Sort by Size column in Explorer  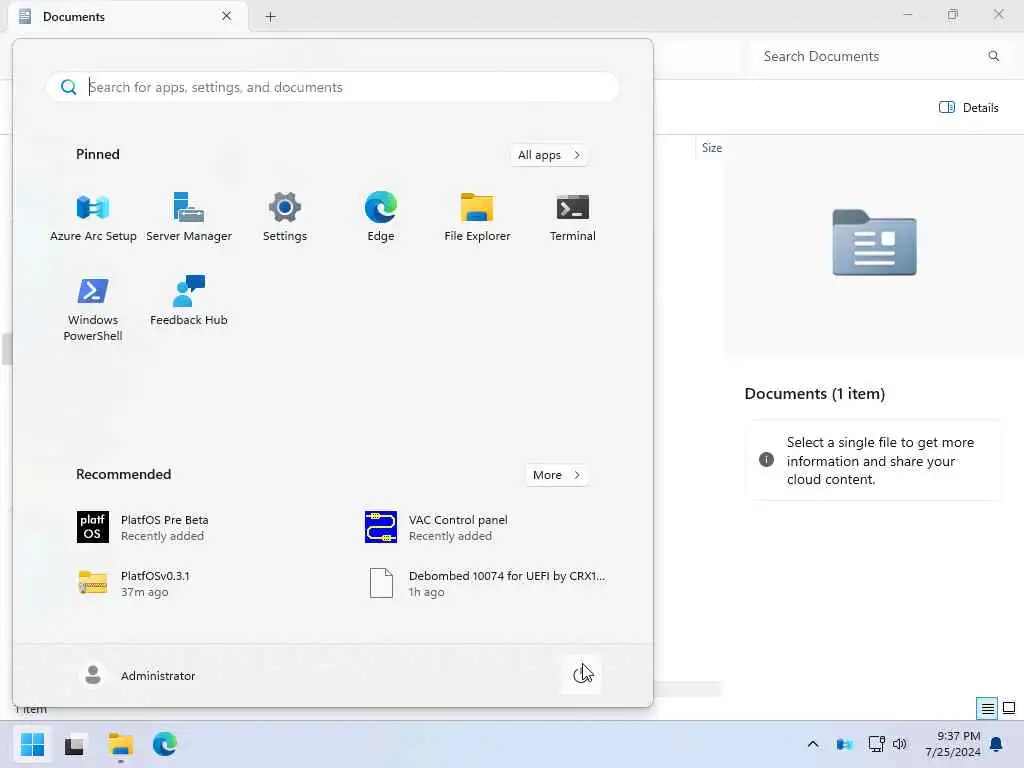point(711,148)
